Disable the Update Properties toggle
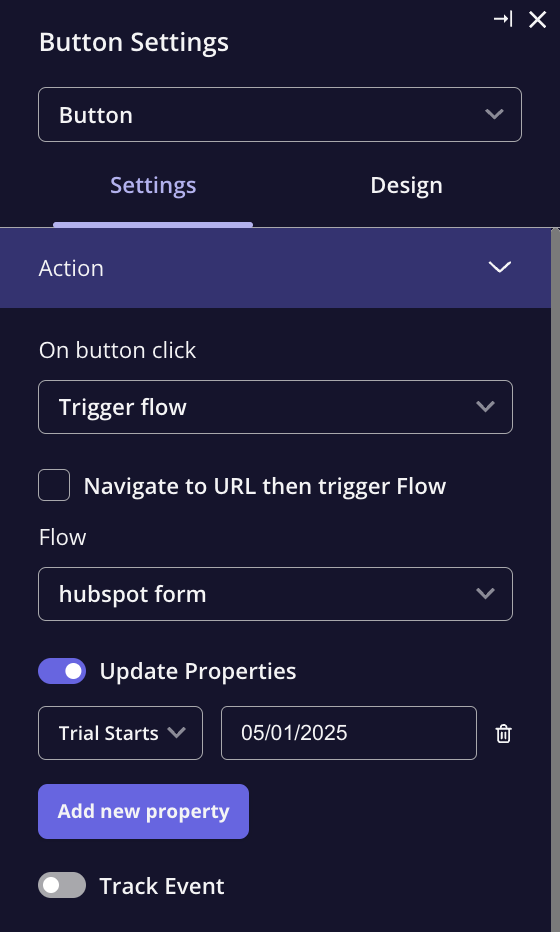560x932 pixels. (62, 671)
